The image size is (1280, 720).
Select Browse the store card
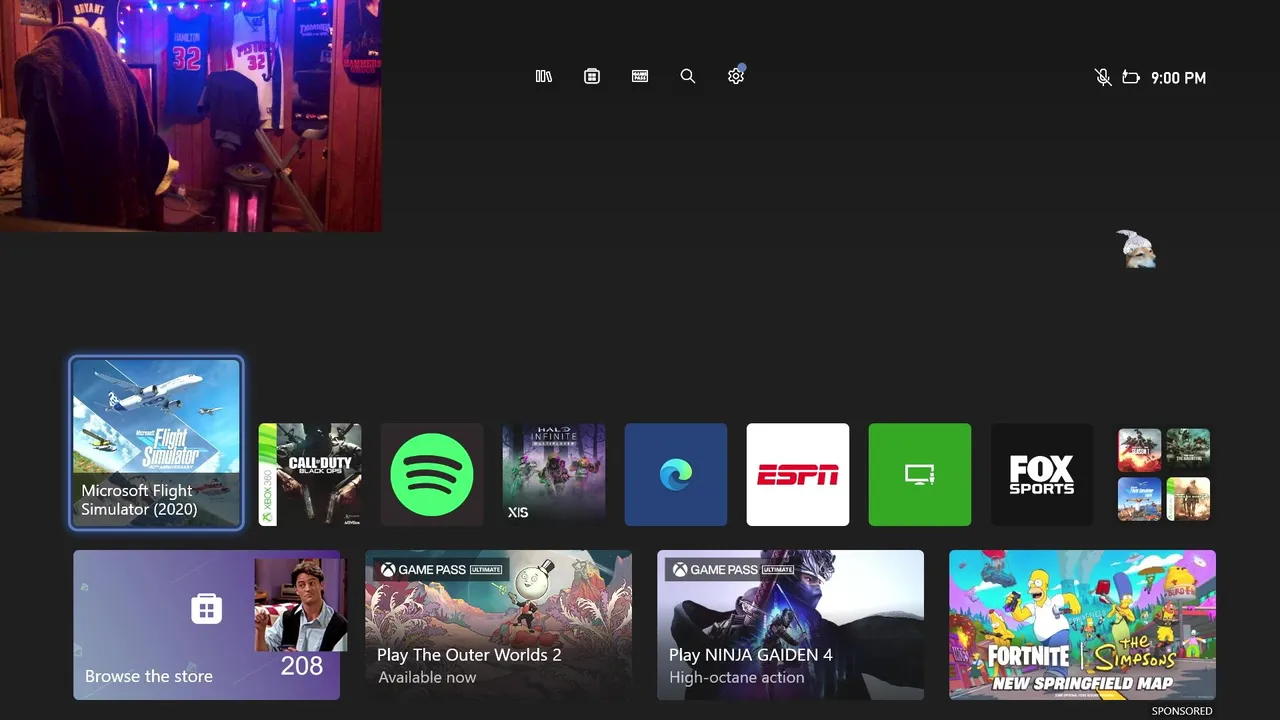tap(206, 625)
